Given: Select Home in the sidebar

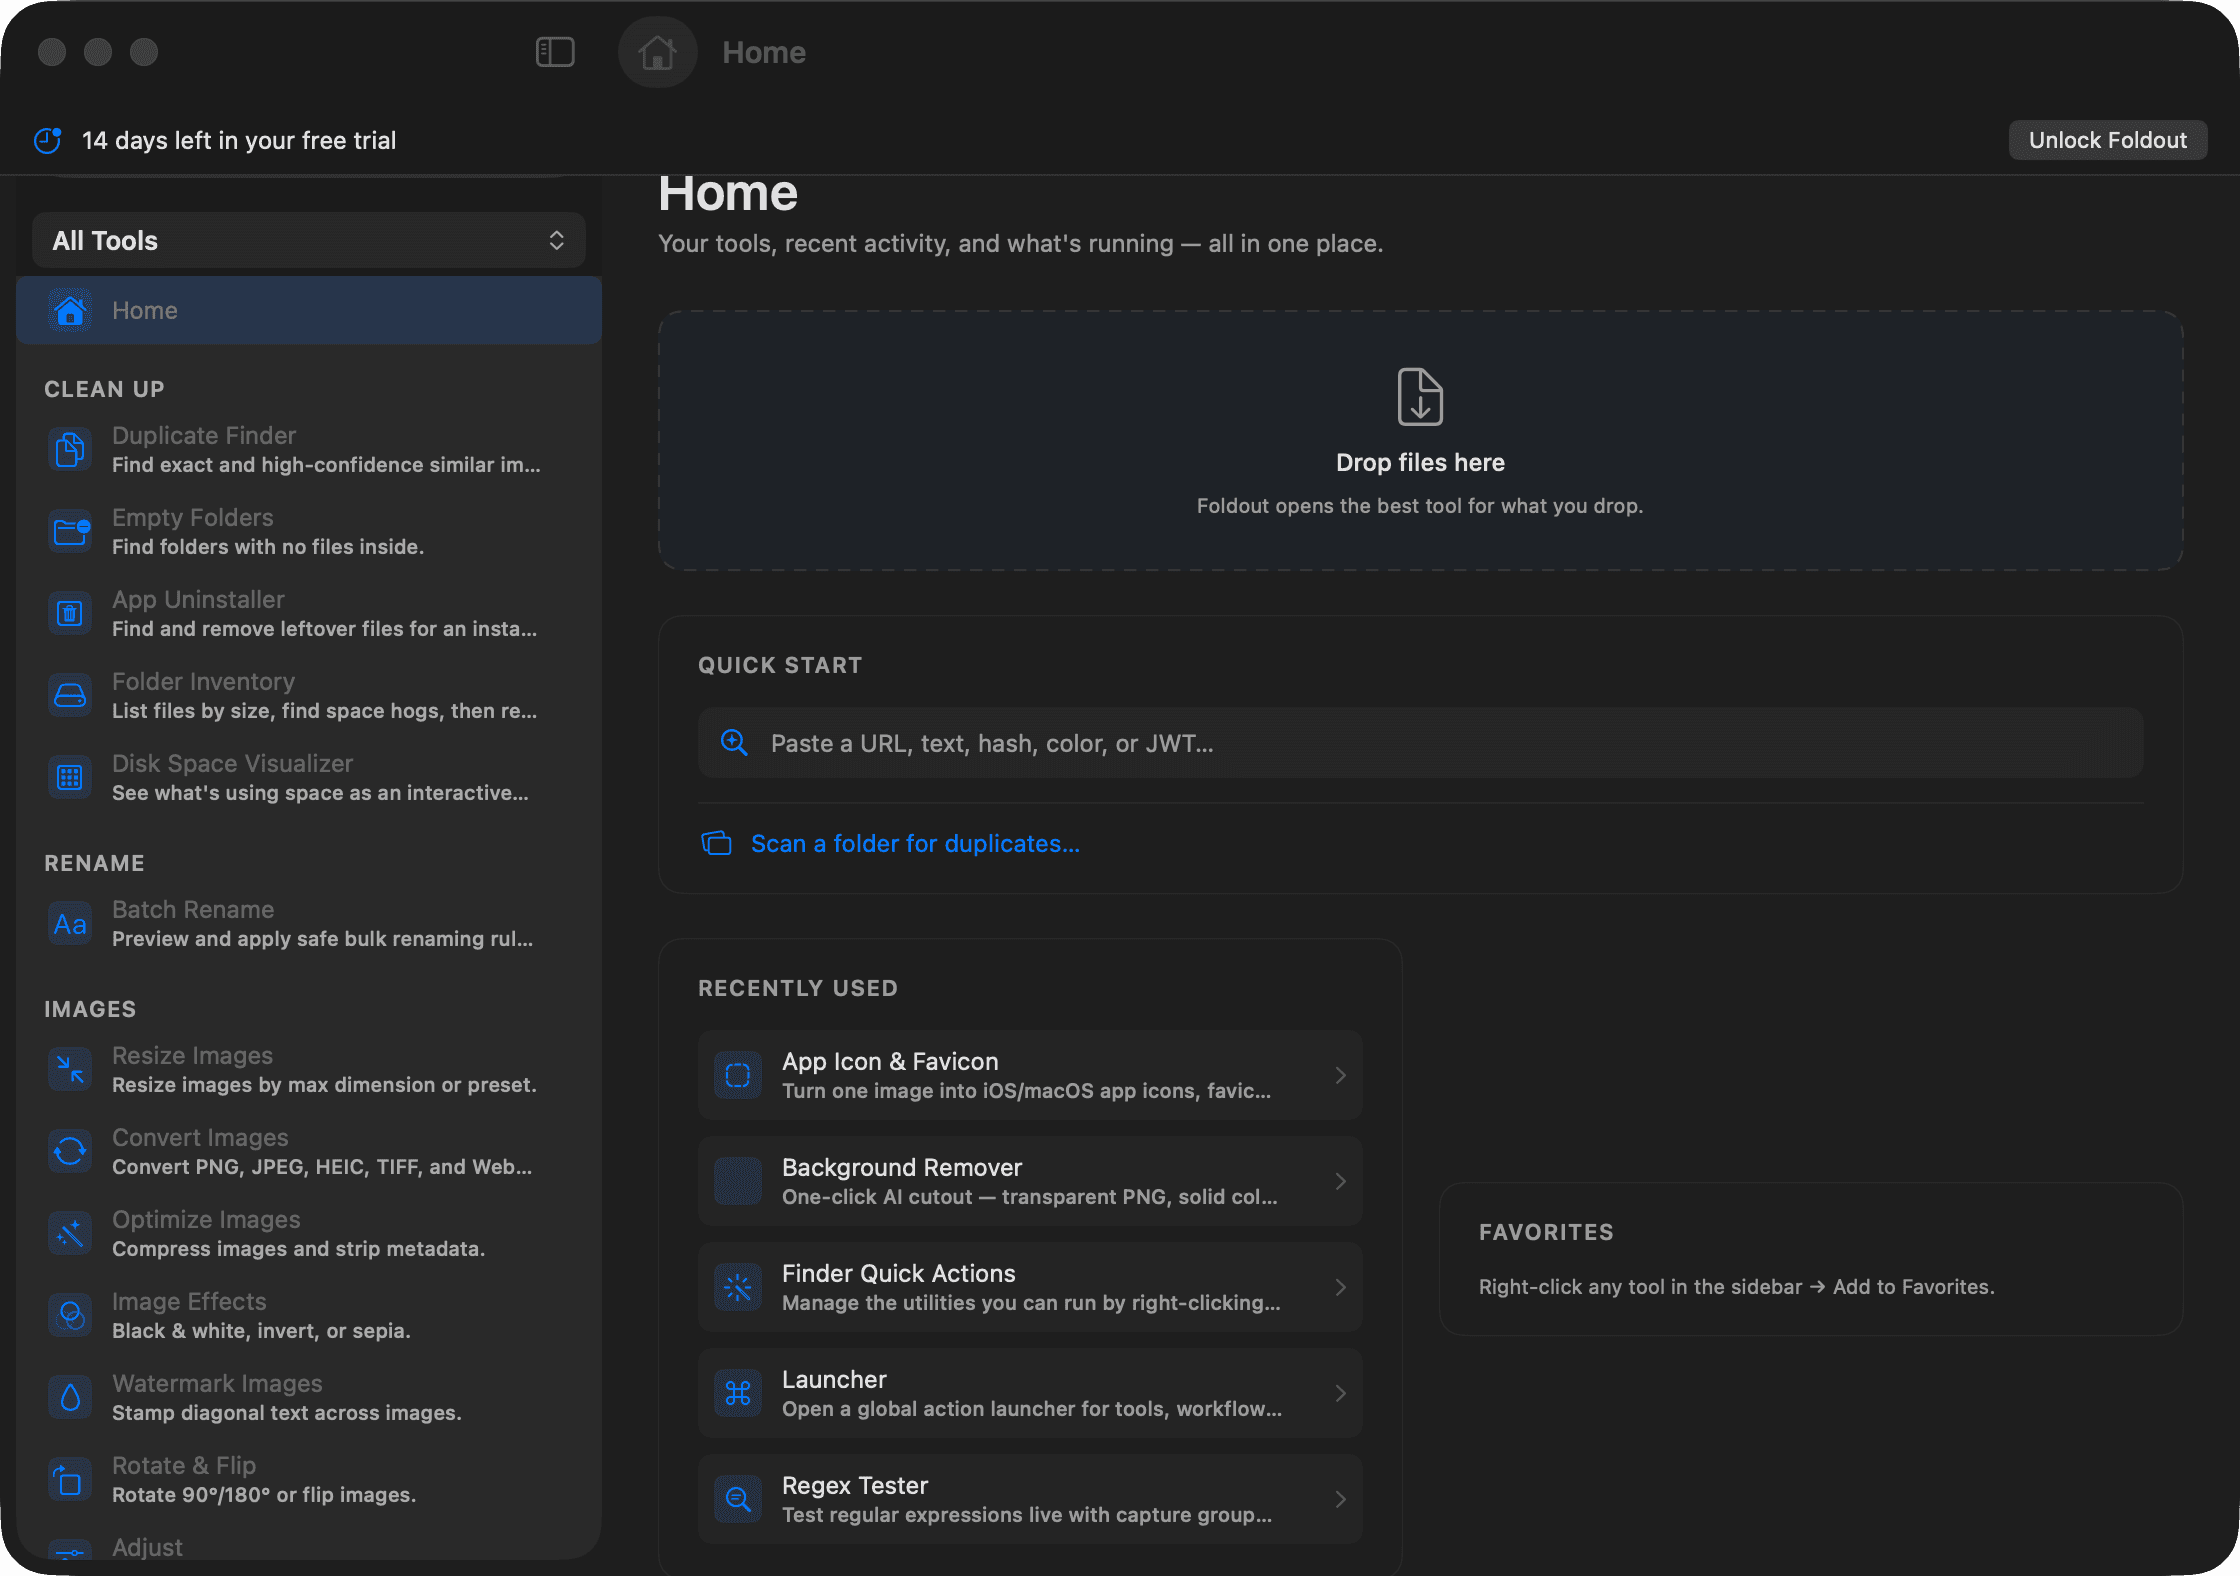Looking at the screenshot, I should coord(308,310).
